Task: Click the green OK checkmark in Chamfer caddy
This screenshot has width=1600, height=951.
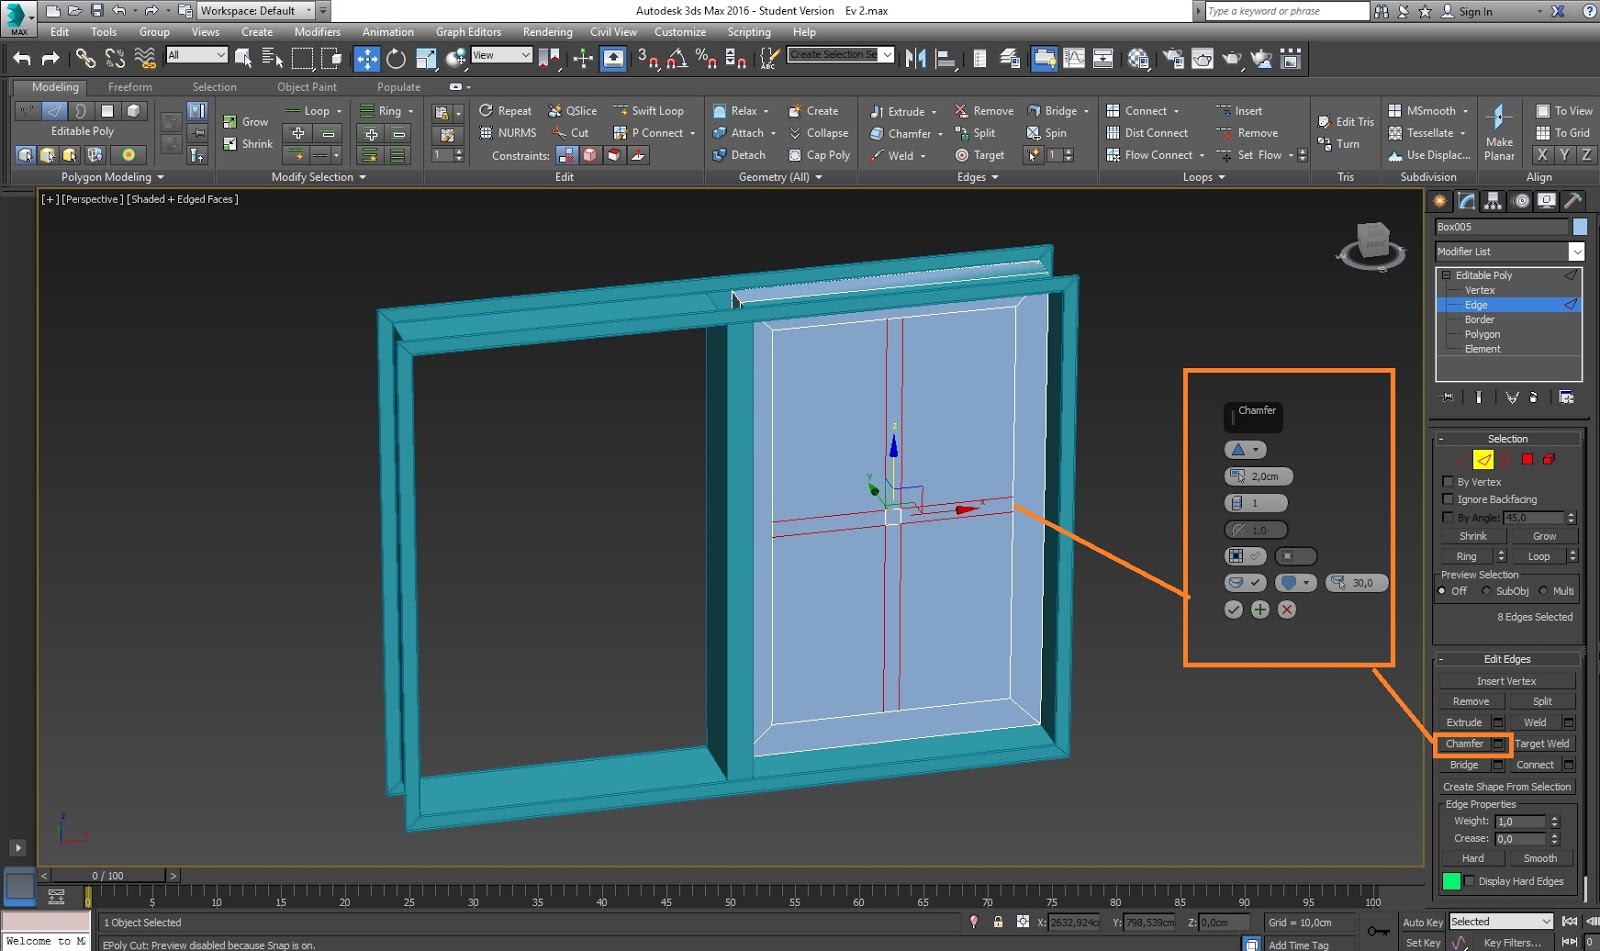Action: (x=1233, y=610)
